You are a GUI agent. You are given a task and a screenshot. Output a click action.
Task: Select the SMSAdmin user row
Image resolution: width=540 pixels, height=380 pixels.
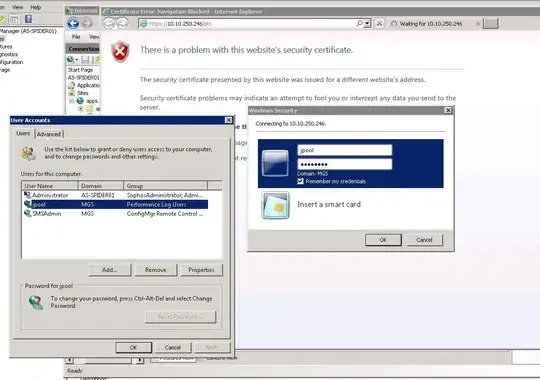pos(115,214)
